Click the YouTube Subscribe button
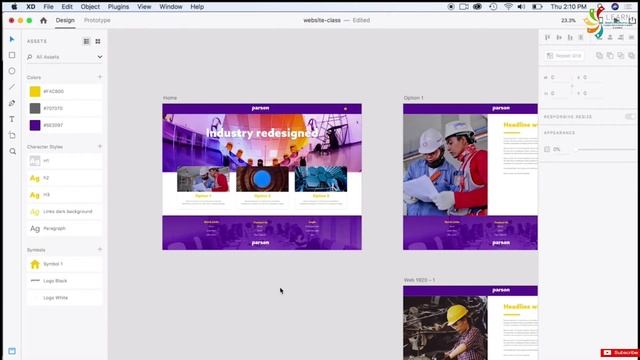 pyautogui.click(x=620, y=353)
